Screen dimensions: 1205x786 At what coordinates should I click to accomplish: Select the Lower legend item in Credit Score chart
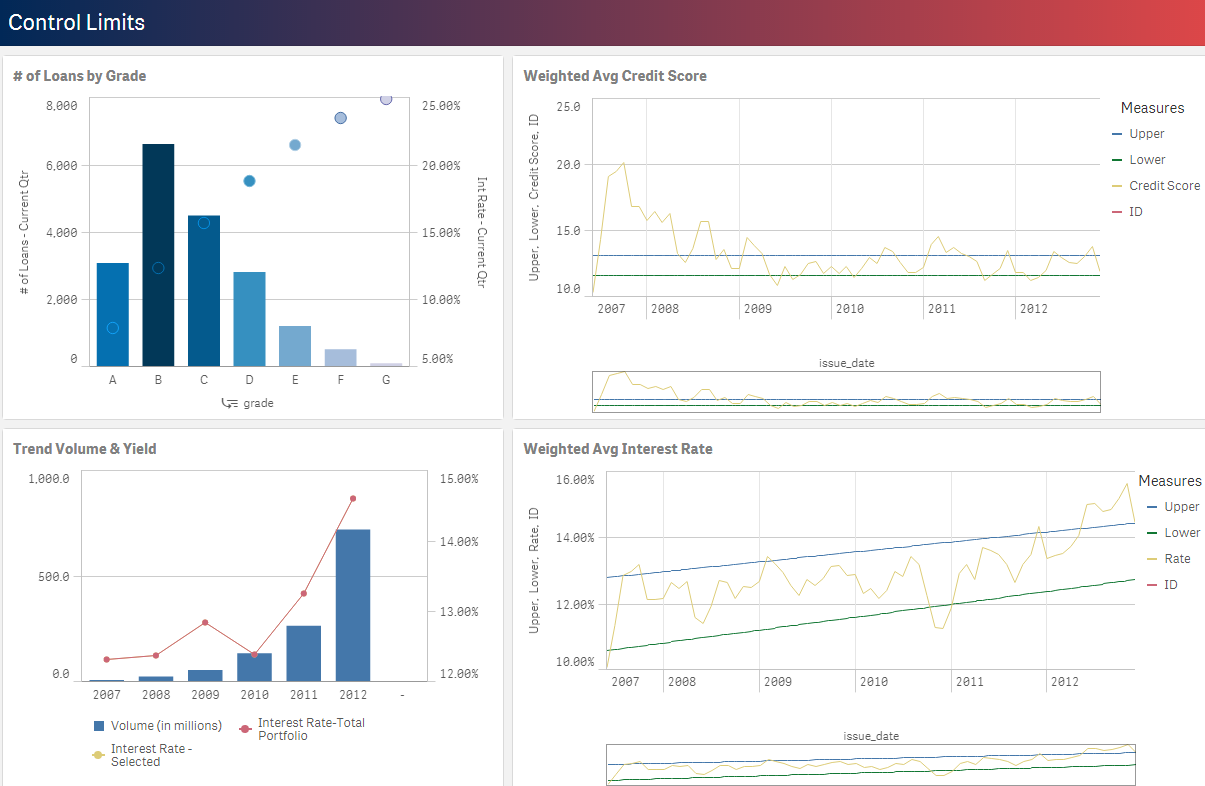tap(1146, 160)
